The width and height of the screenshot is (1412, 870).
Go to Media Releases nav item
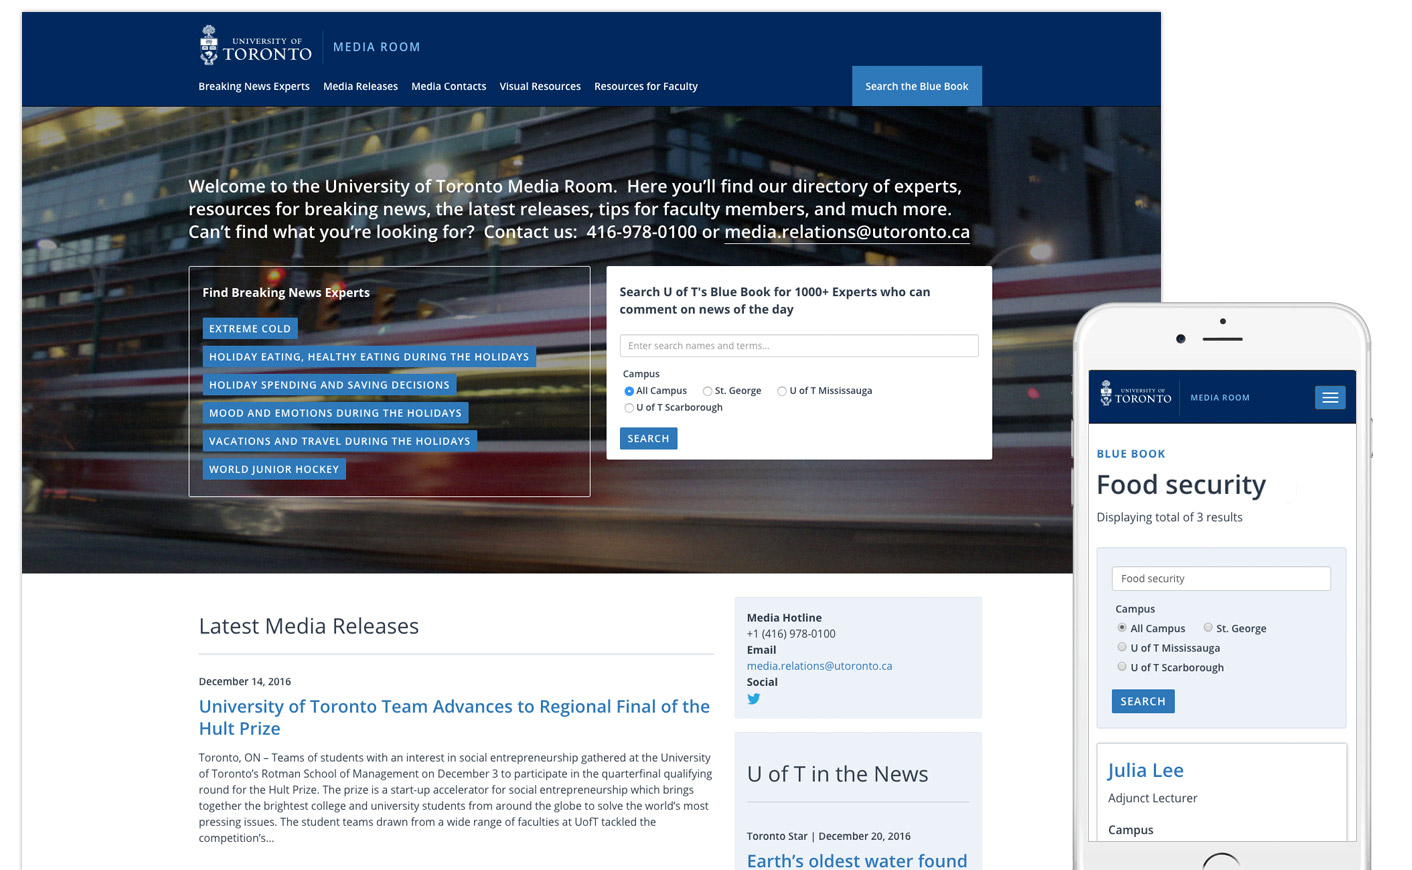(360, 86)
